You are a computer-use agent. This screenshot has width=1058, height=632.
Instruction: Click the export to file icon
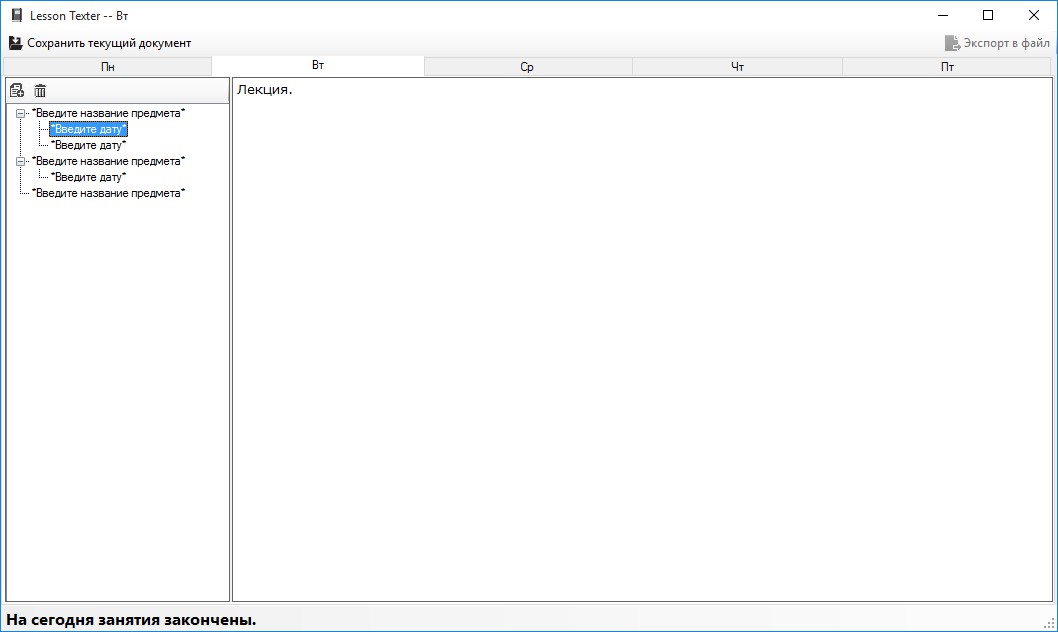point(952,43)
